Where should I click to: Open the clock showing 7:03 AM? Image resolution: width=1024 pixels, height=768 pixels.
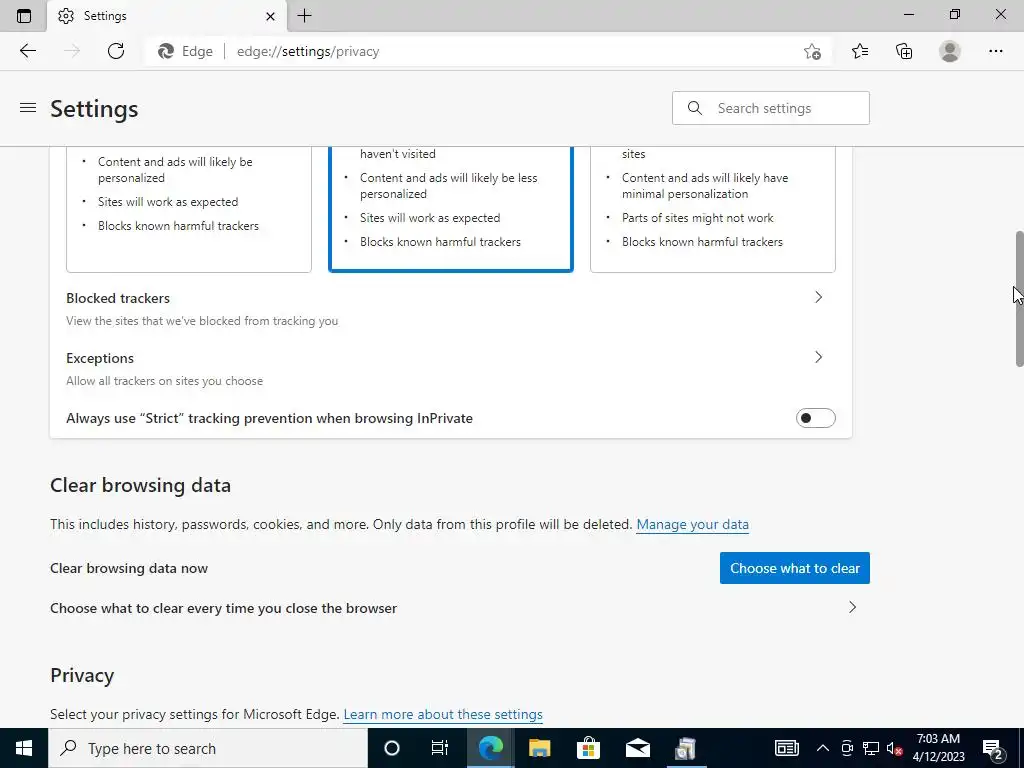938,748
